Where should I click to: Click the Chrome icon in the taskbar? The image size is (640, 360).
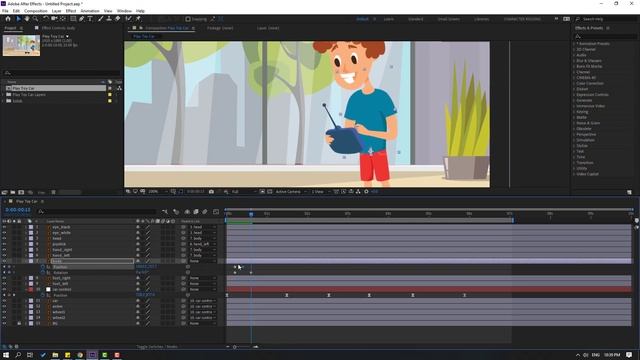point(80,355)
